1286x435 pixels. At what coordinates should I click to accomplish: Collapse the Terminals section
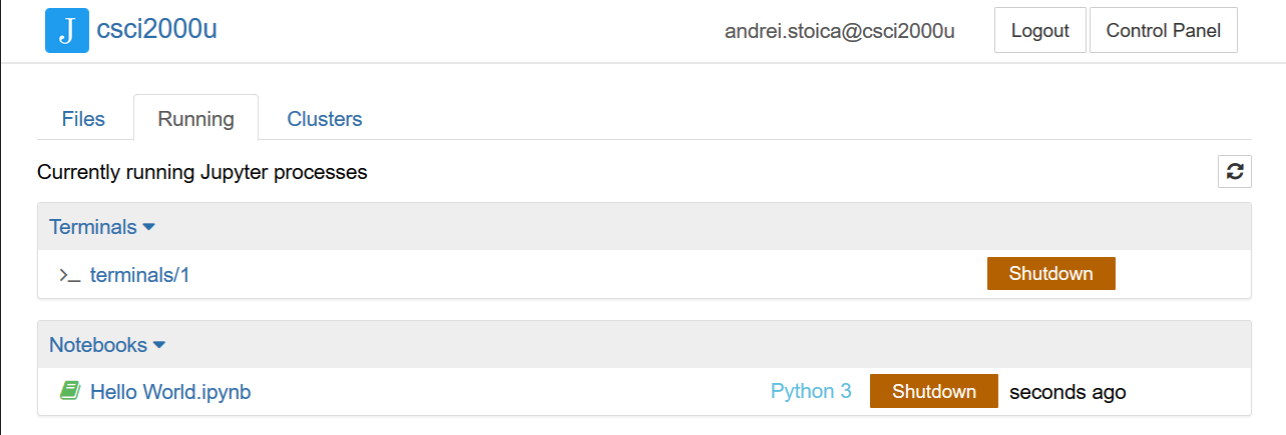102,227
